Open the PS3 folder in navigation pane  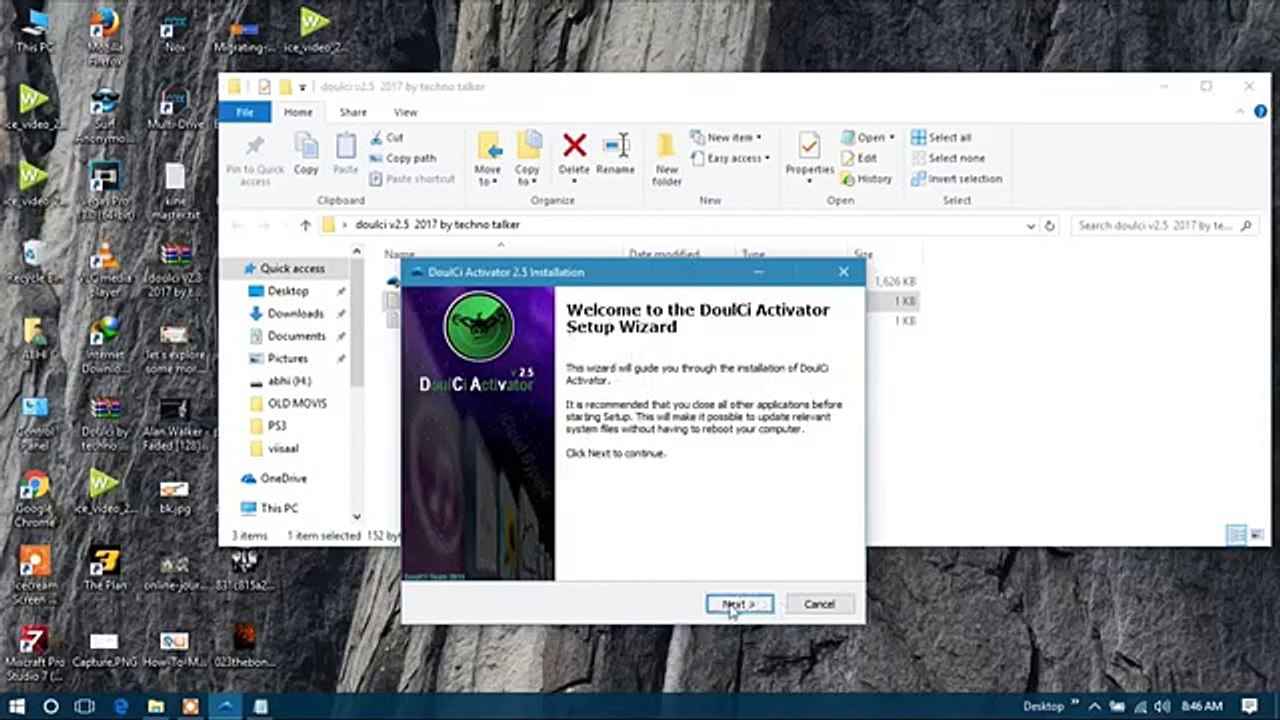click(x=277, y=426)
